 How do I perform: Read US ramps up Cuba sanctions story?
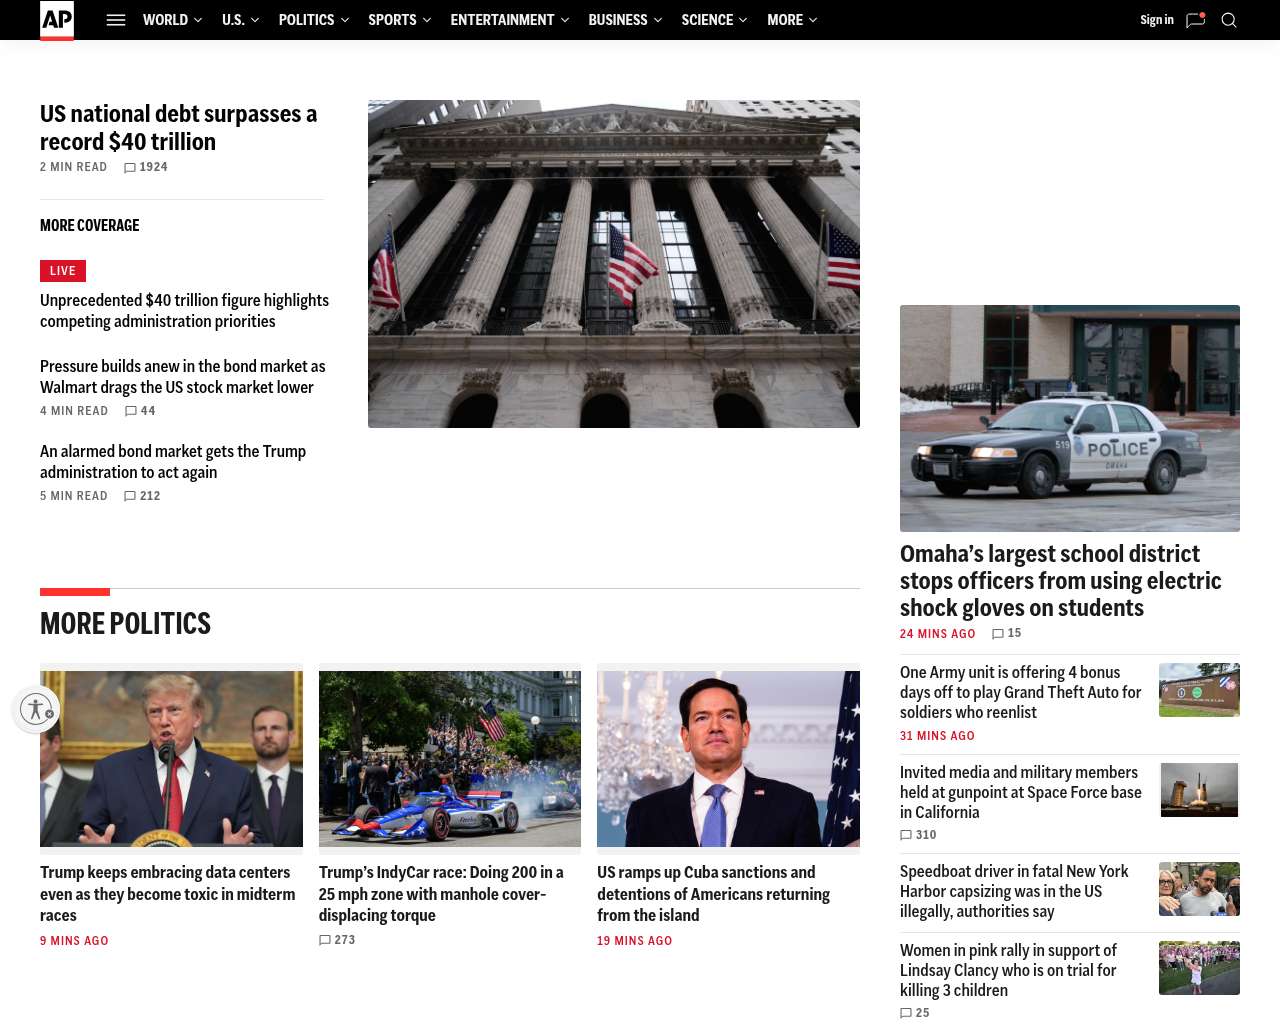[713, 894]
